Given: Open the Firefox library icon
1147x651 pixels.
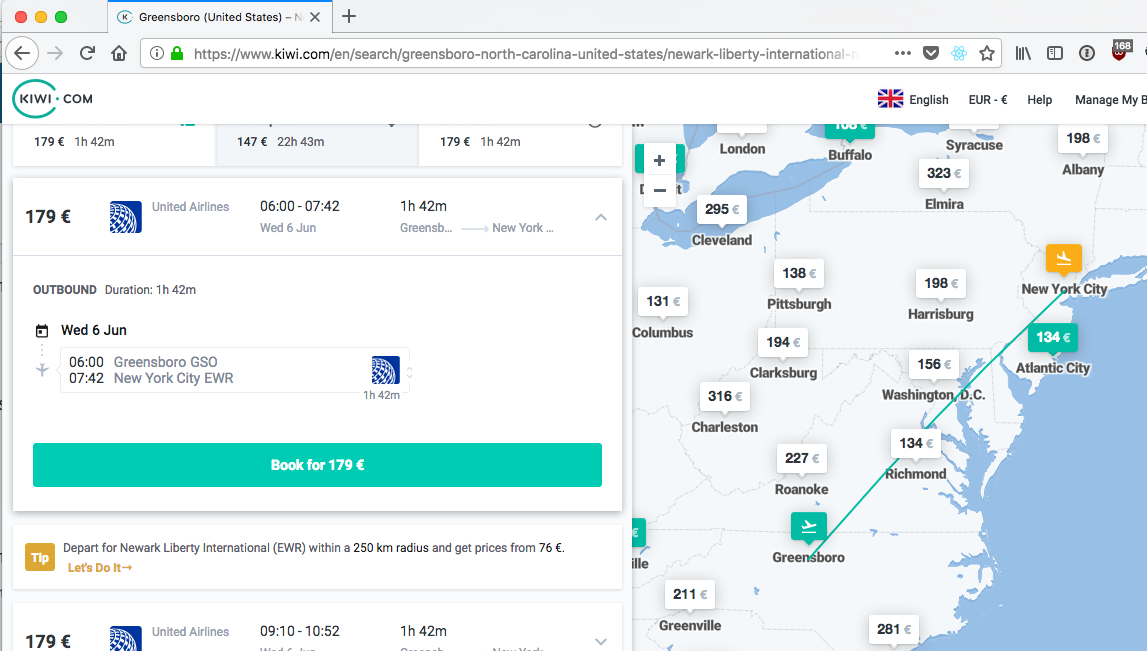Looking at the screenshot, I should pos(1023,53).
